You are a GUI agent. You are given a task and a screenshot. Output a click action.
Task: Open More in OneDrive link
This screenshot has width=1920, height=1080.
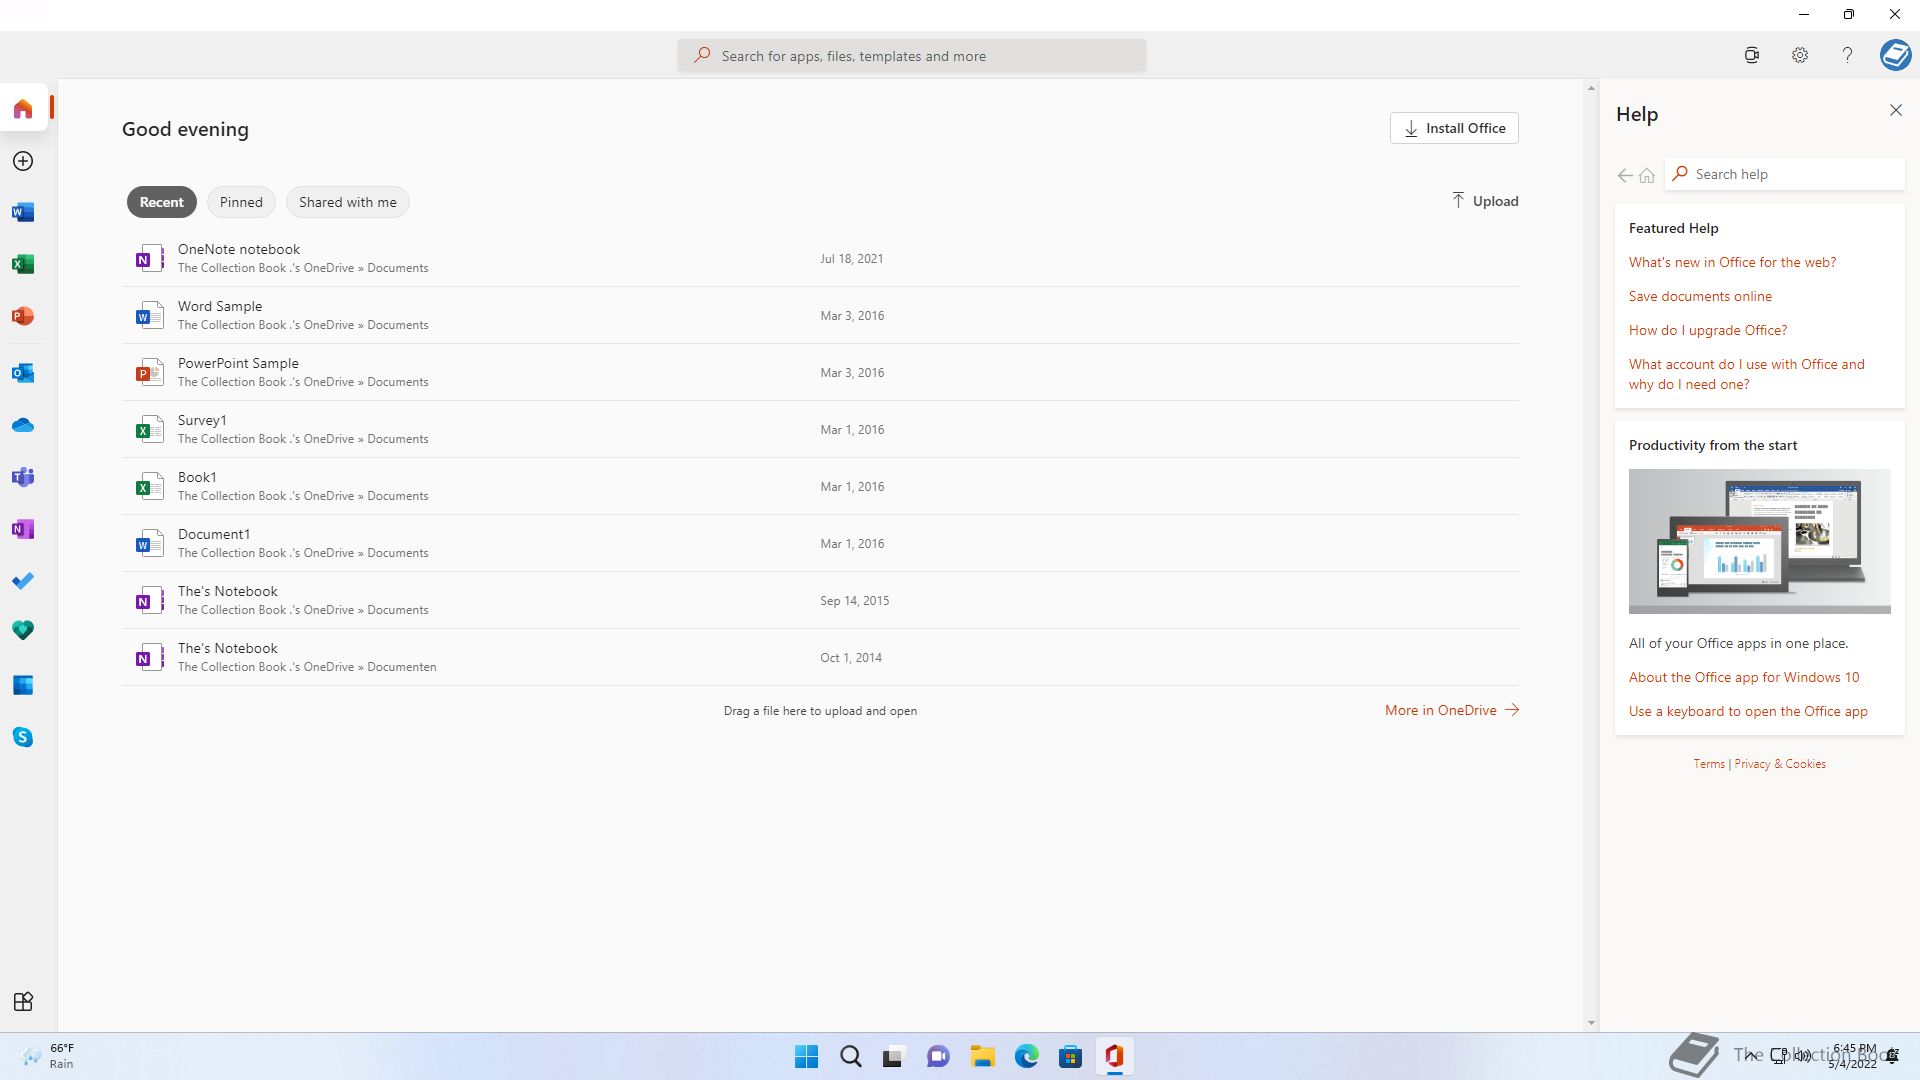tap(1451, 710)
